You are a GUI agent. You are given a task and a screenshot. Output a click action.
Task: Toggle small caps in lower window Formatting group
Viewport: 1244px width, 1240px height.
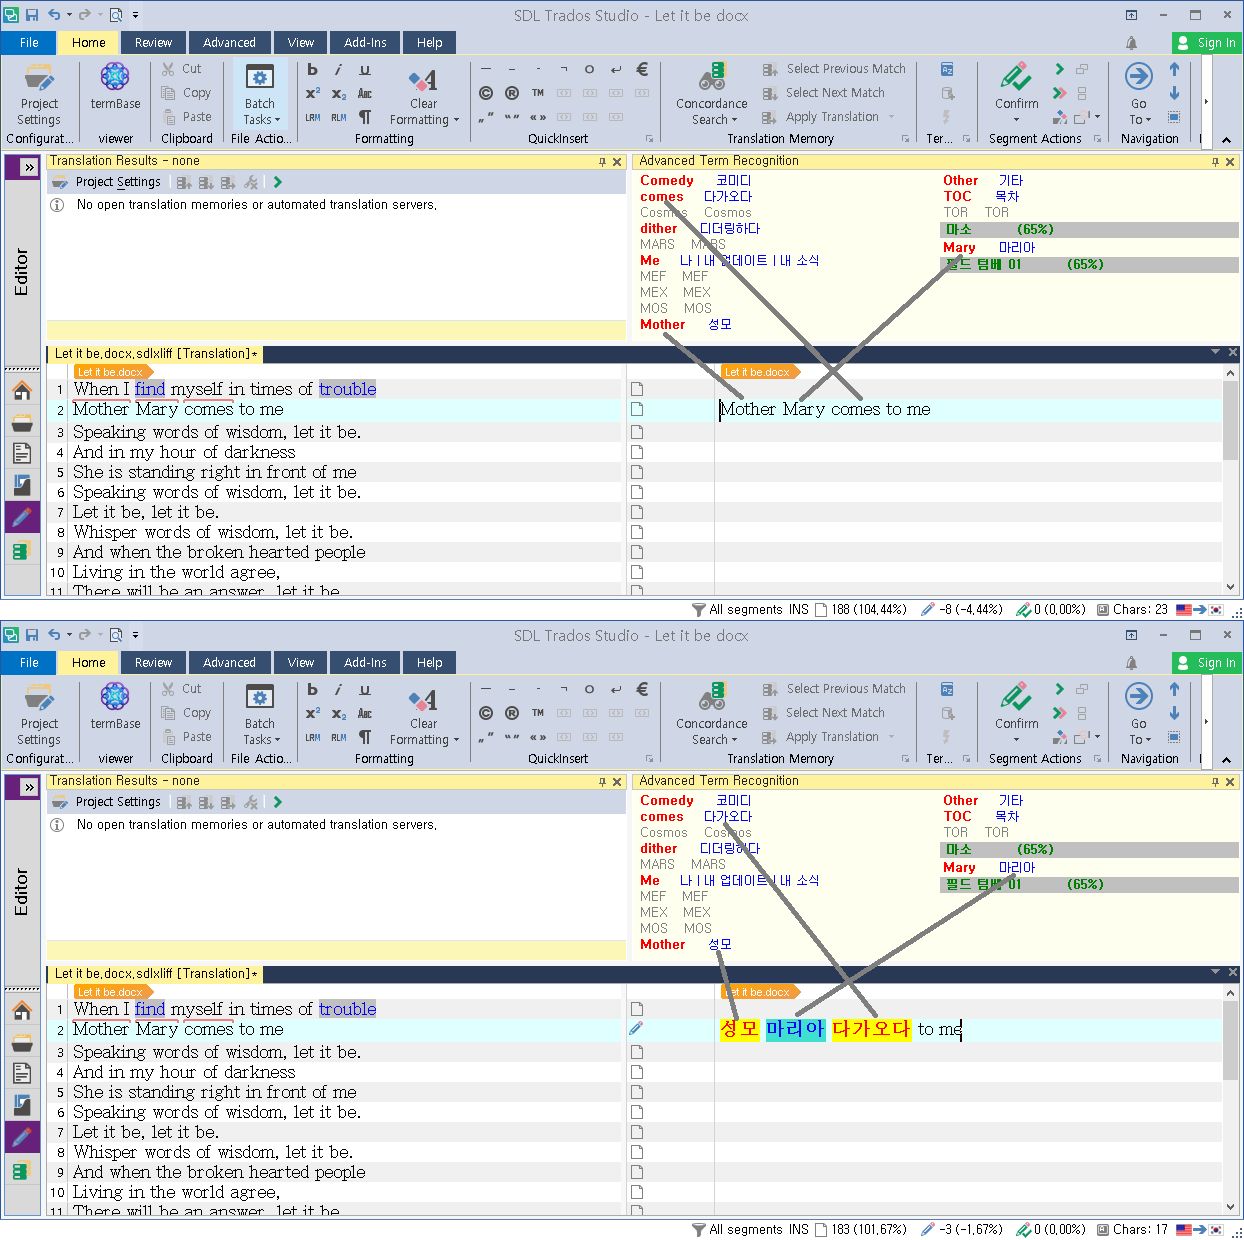pos(364,713)
